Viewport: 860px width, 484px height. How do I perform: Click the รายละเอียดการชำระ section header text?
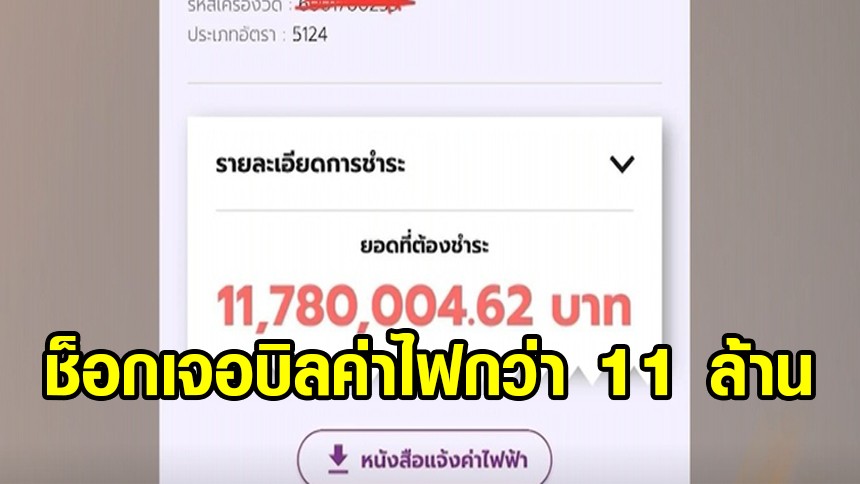[x=310, y=164]
